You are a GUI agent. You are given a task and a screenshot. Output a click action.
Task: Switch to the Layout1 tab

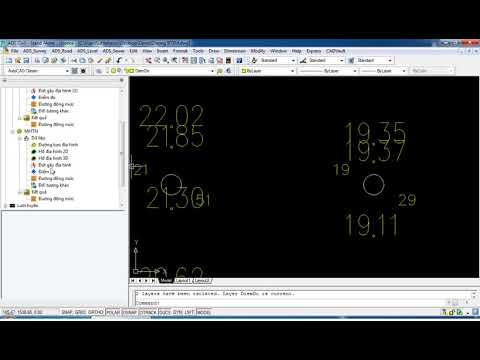coord(183,281)
